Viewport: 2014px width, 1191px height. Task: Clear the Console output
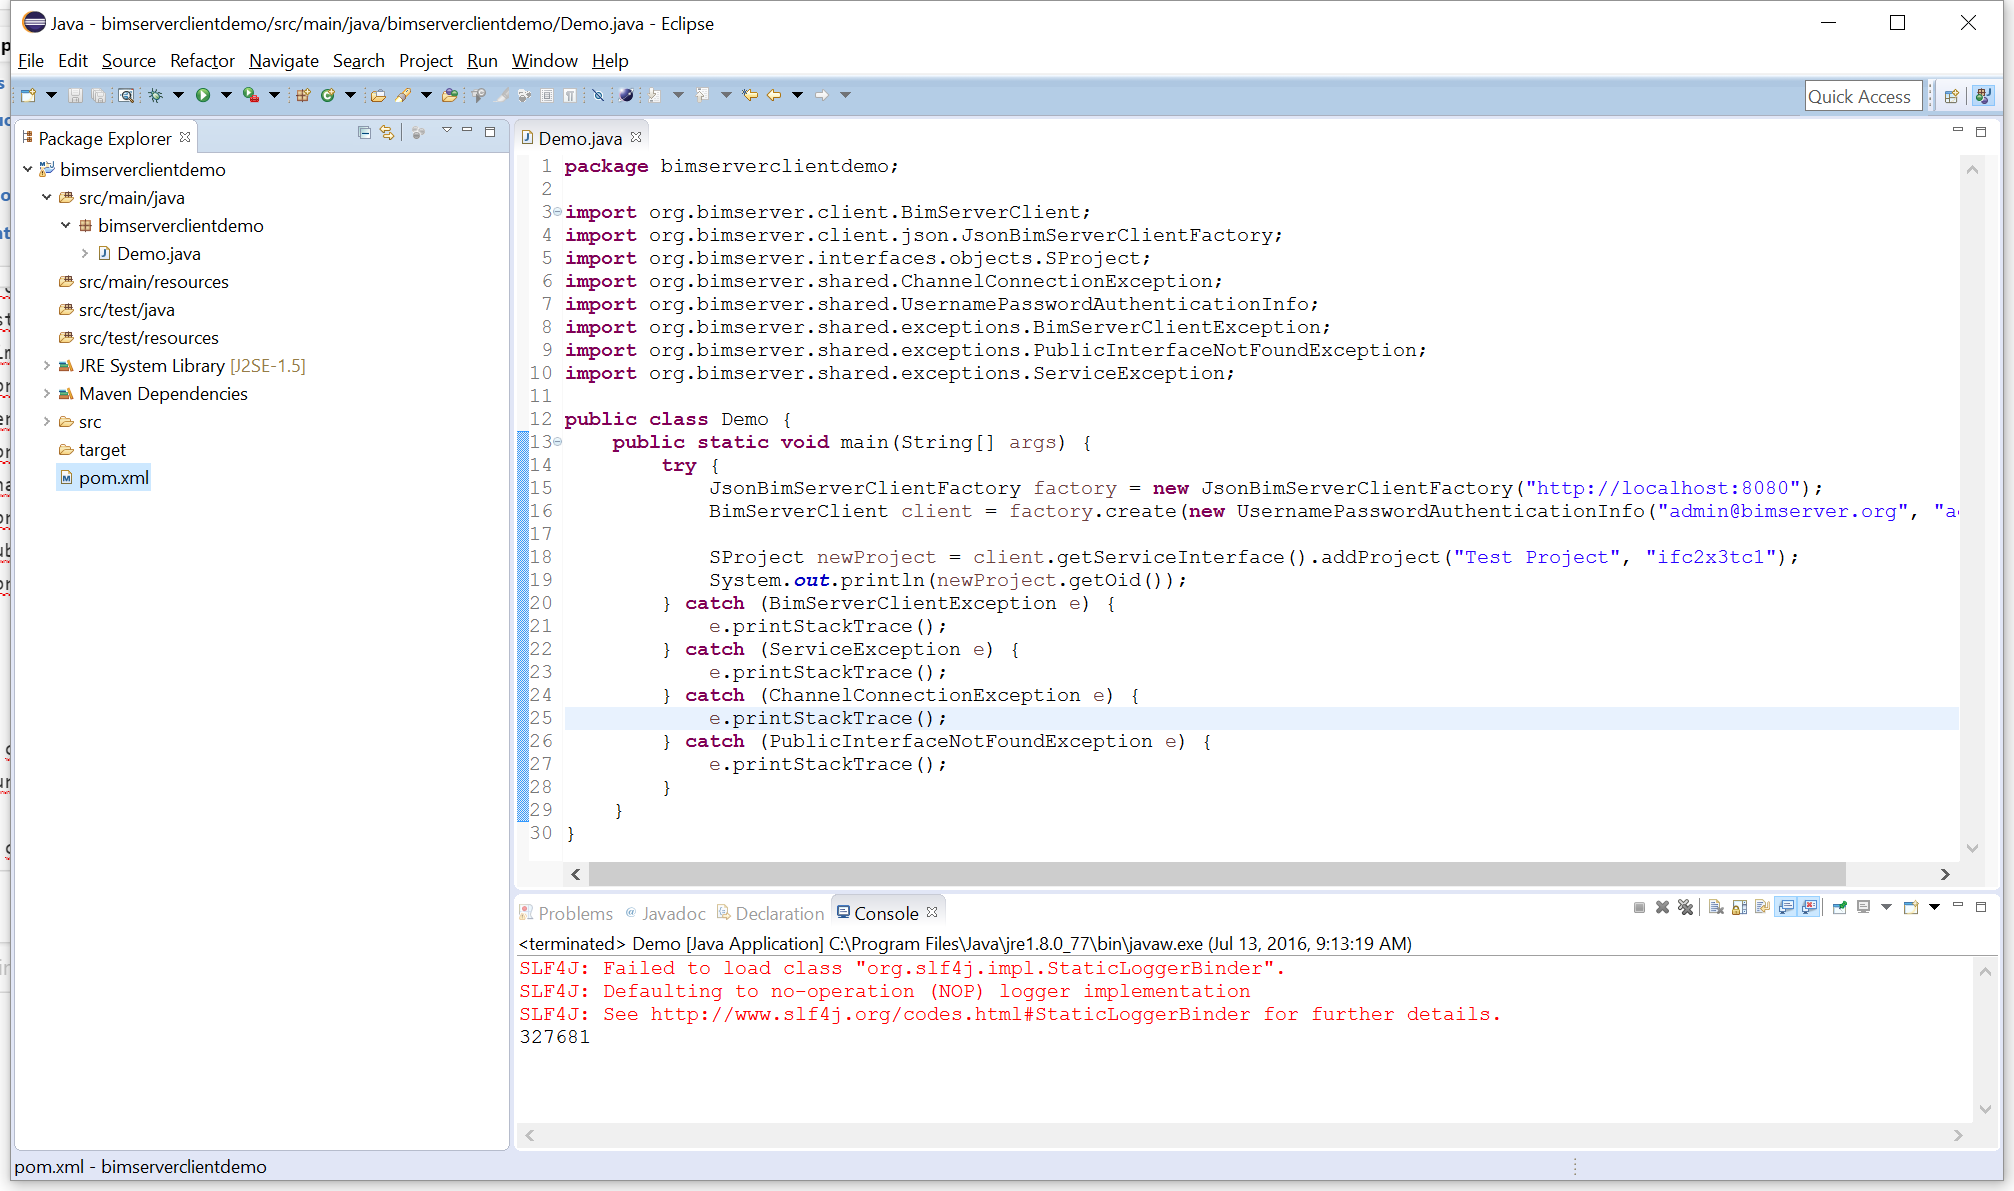[x=1716, y=907]
